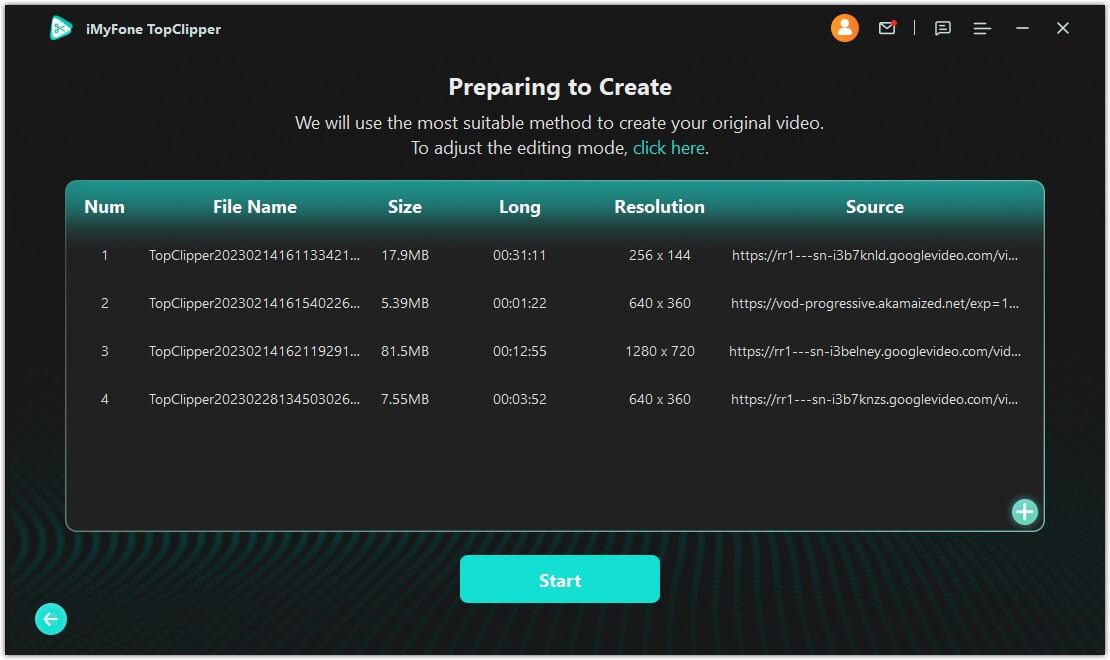Go back using the round arrow icon
The image size is (1110, 660).
[51, 619]
